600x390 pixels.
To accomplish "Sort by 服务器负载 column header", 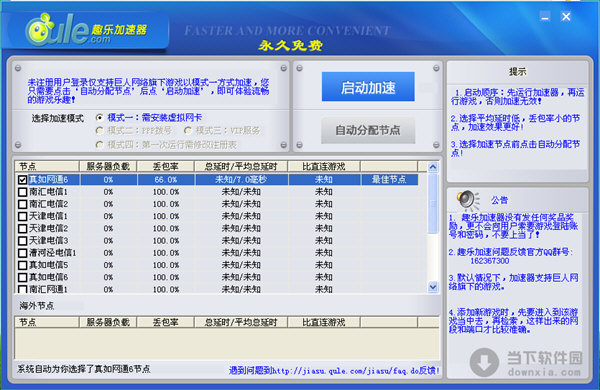I will 108,166.
